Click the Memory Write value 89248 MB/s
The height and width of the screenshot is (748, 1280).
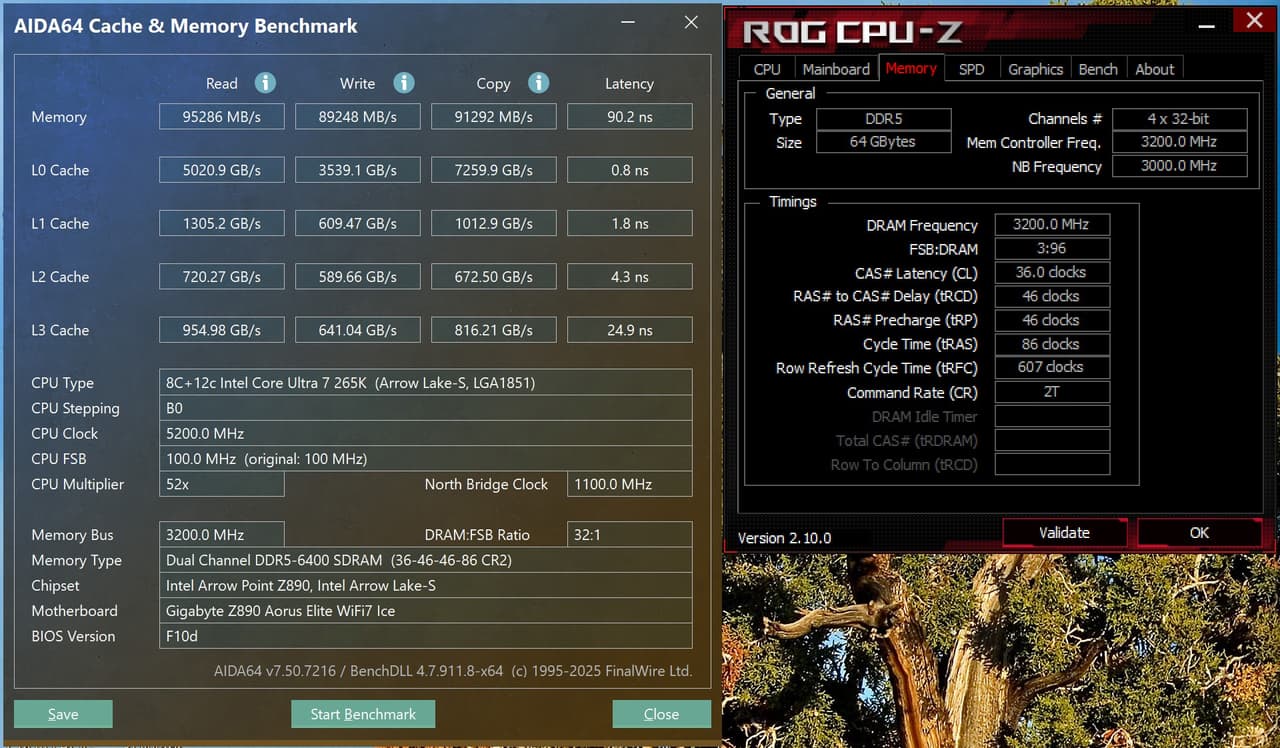(x=358, y=116)
